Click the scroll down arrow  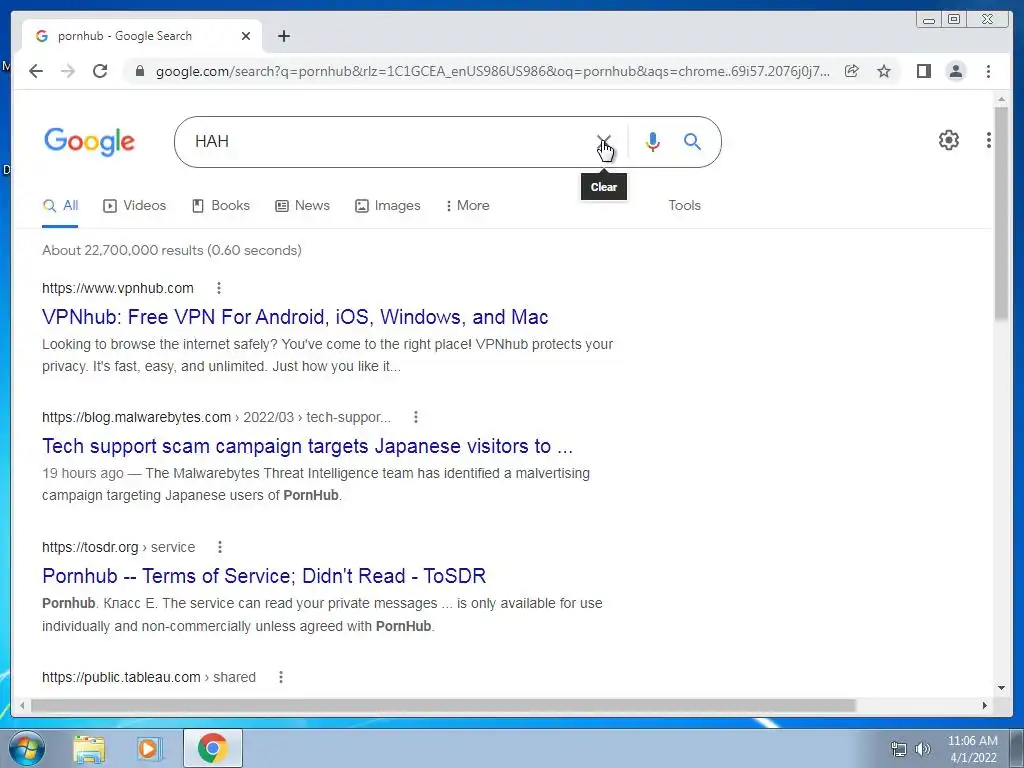(x=1001, y=688)
